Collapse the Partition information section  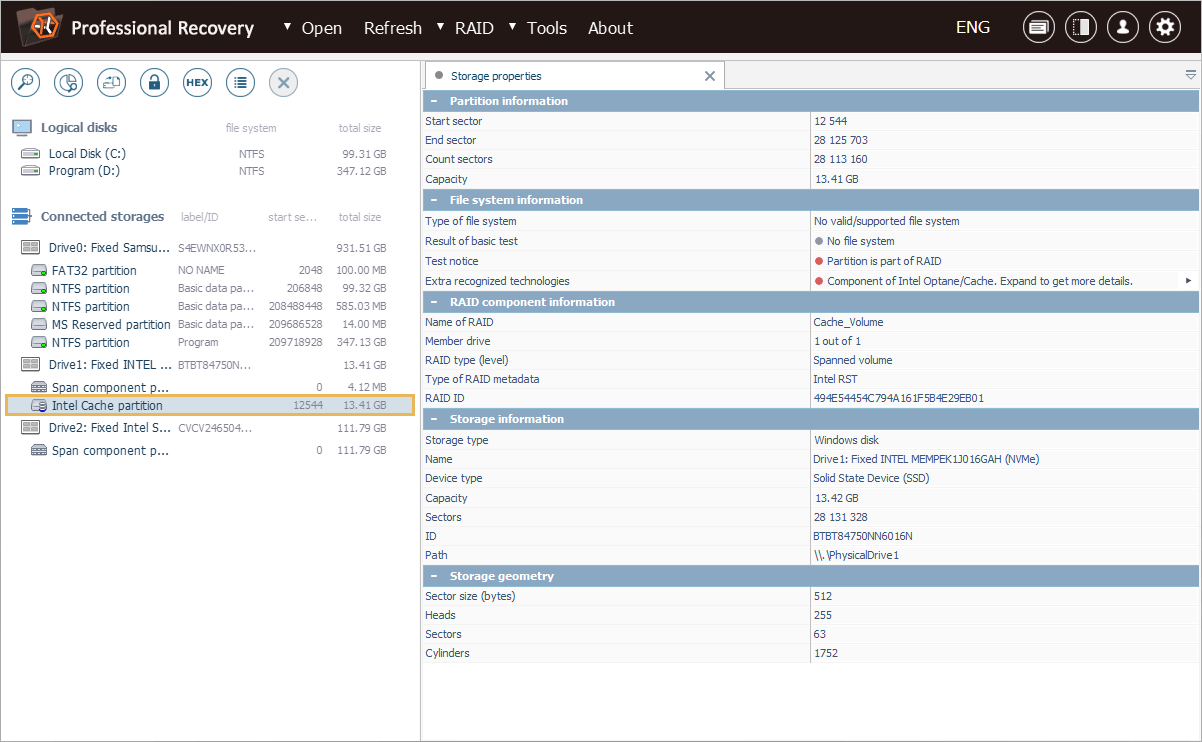pyautogui.click(x=434, y=101)
